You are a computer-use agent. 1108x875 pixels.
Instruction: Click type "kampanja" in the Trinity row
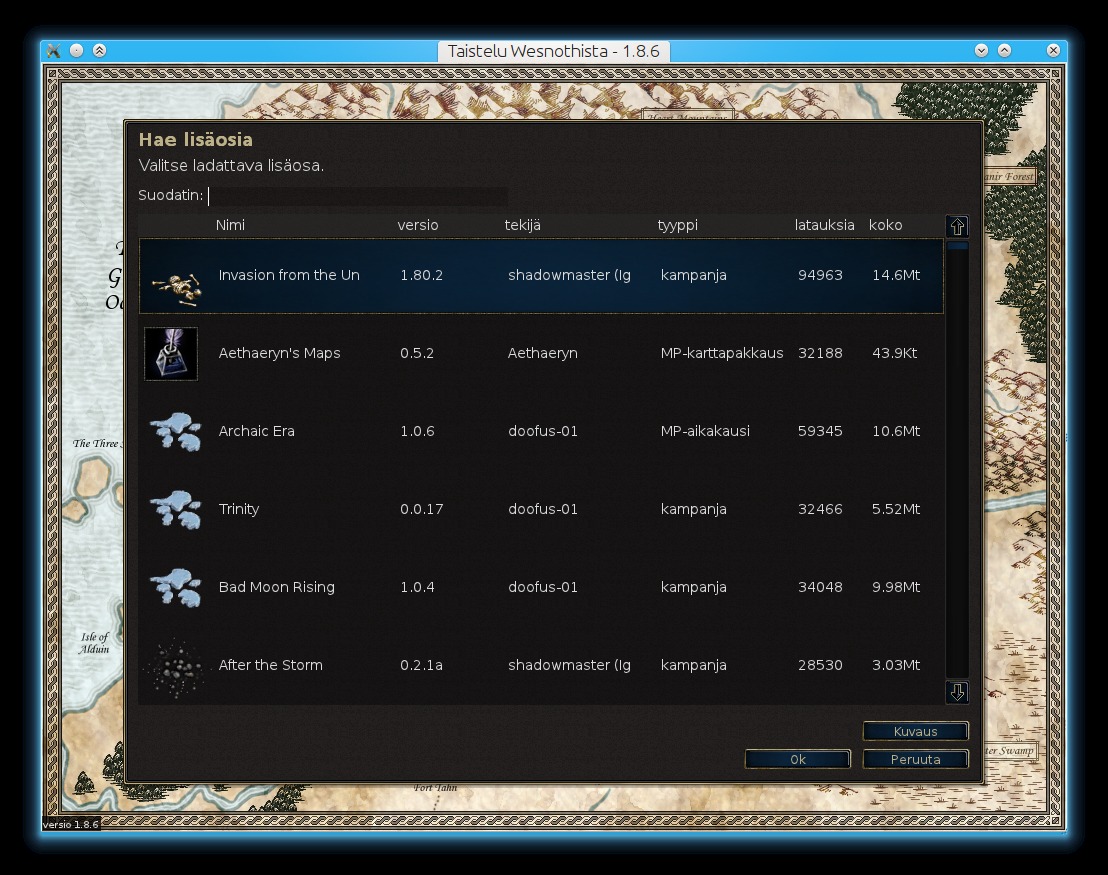693,509
